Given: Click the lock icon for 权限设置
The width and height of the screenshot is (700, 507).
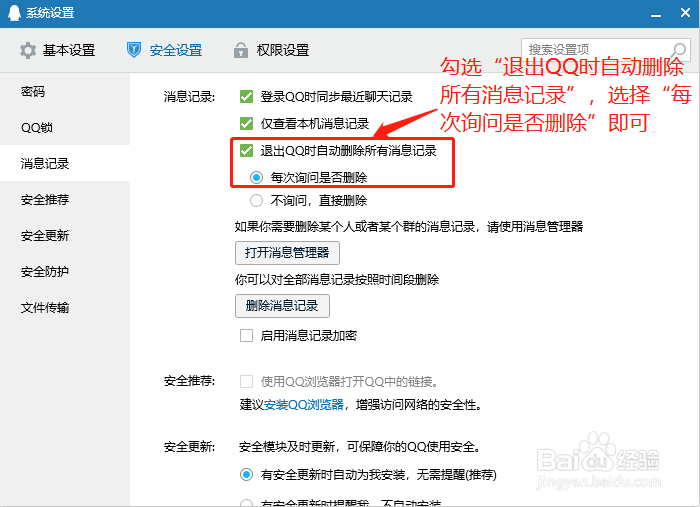Looking at the screenshot, I should [x=241, y=50].
